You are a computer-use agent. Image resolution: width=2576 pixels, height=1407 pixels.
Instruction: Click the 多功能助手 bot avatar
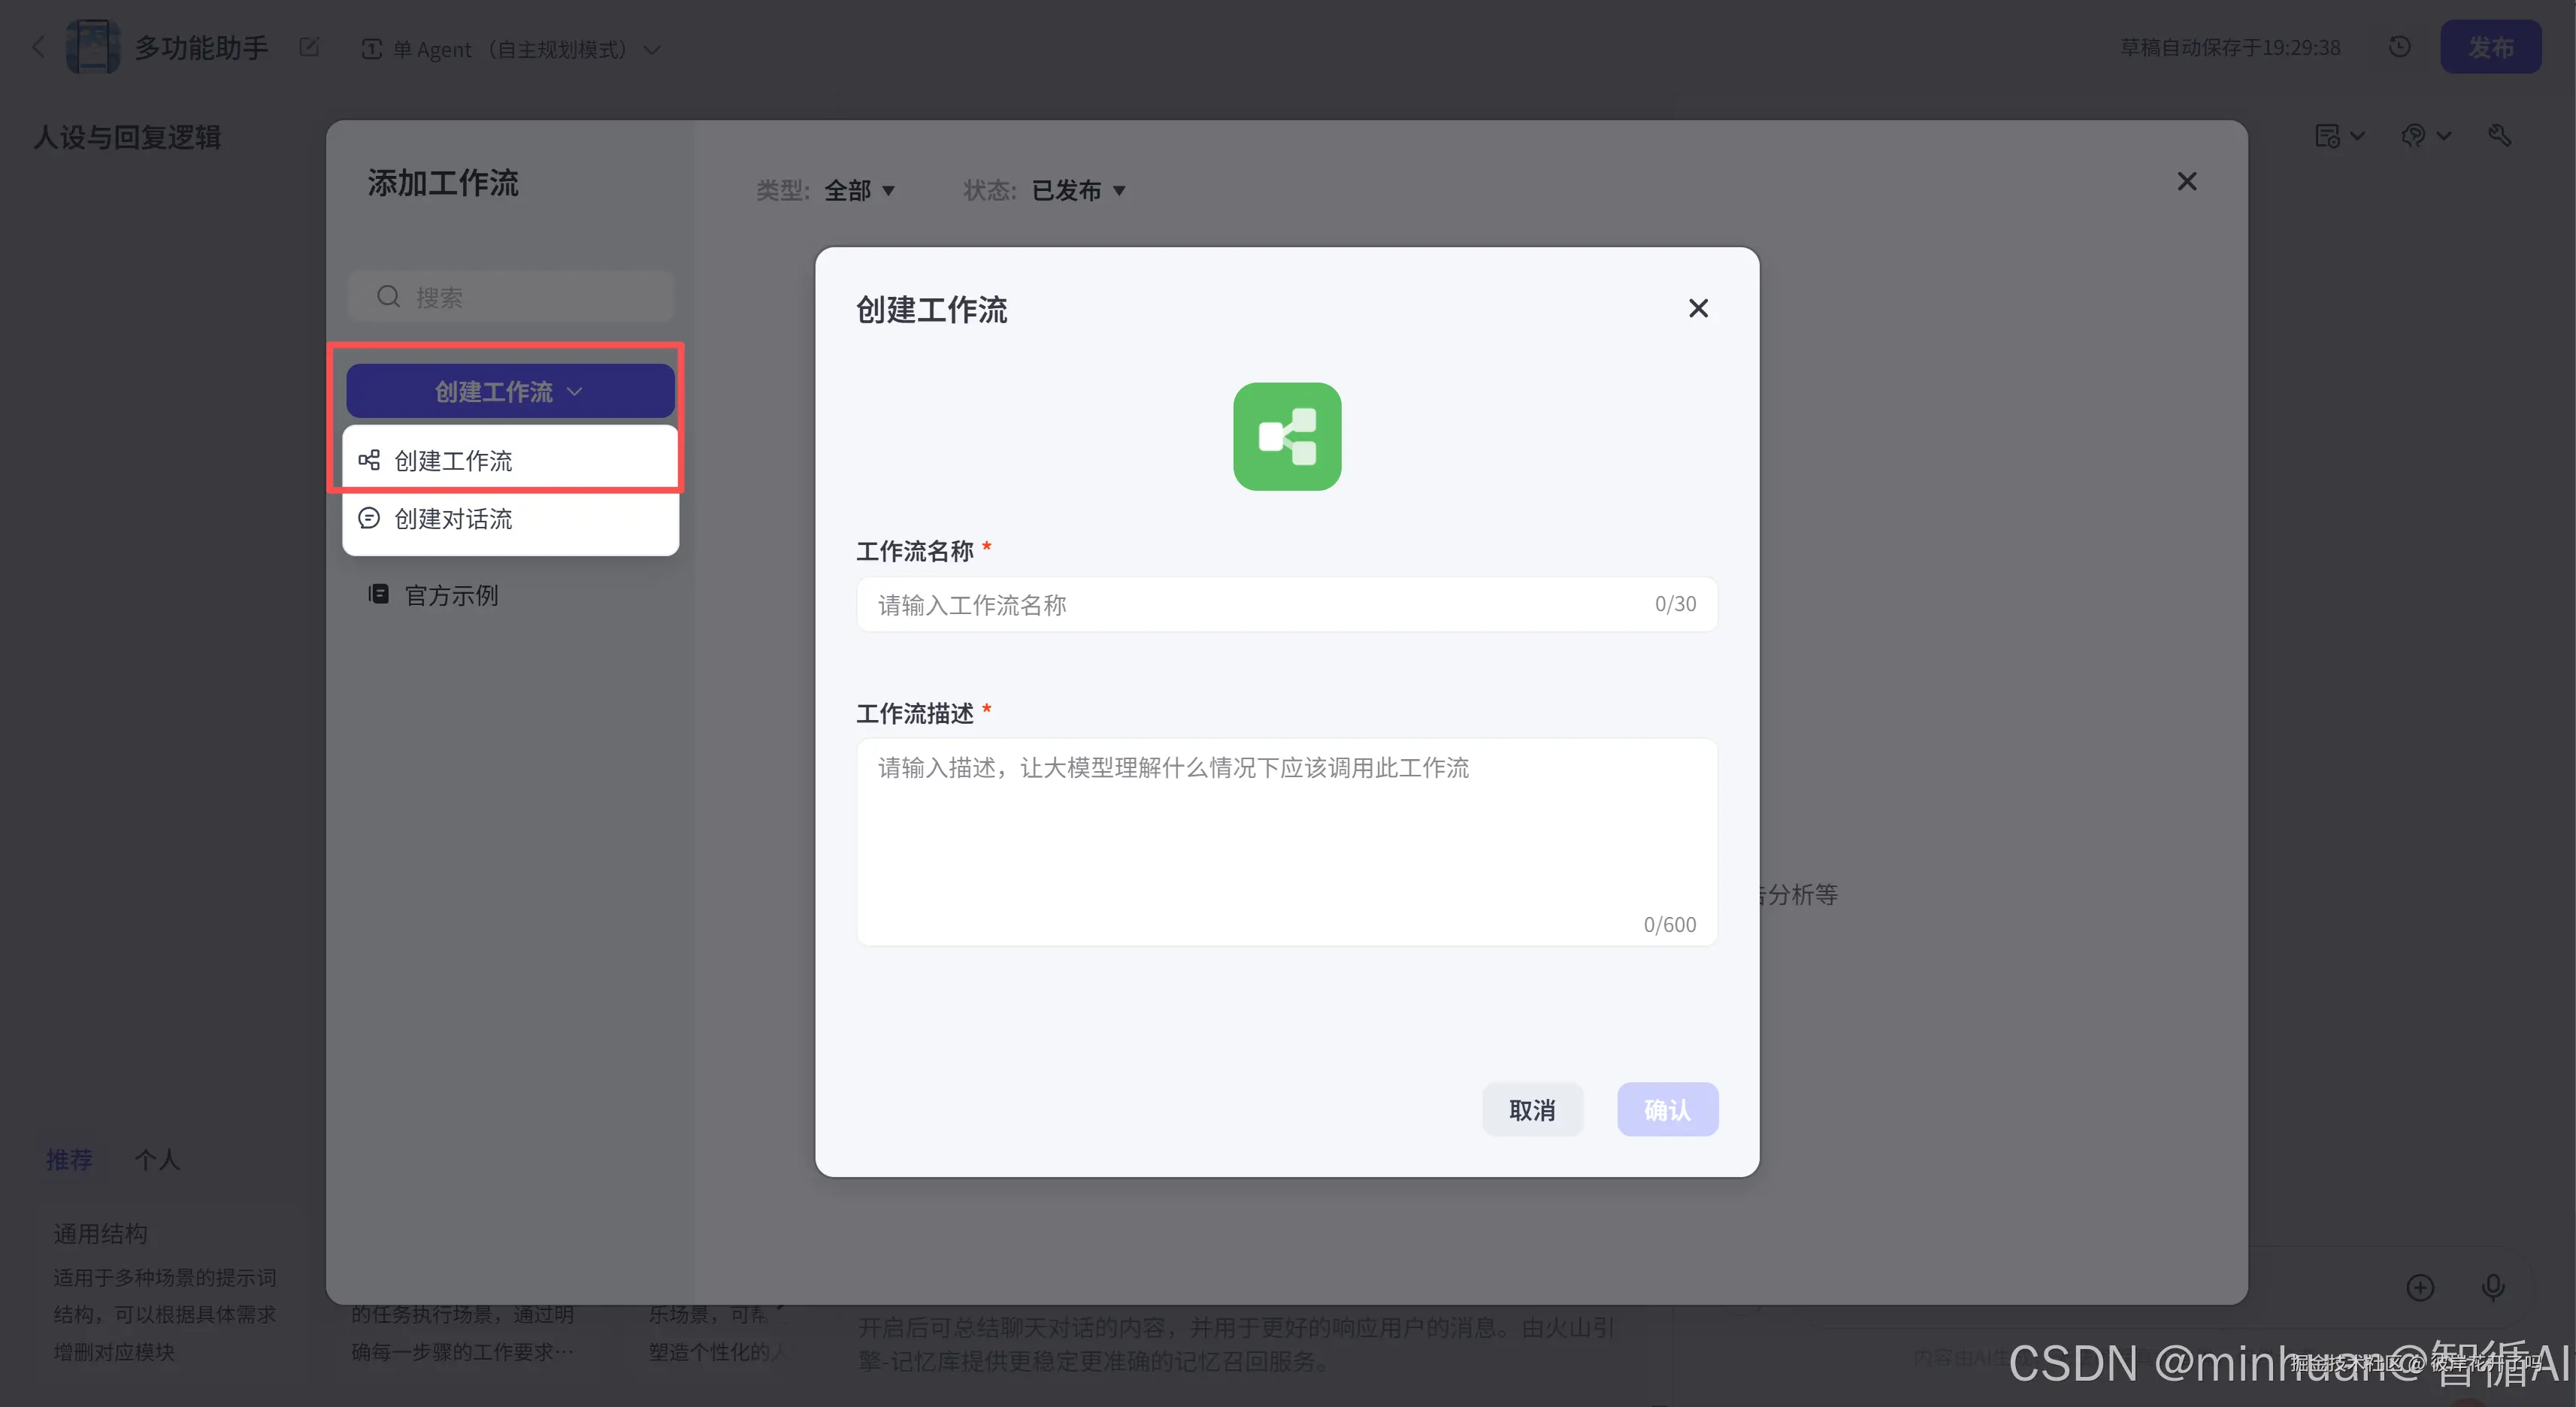click(92, 47)
